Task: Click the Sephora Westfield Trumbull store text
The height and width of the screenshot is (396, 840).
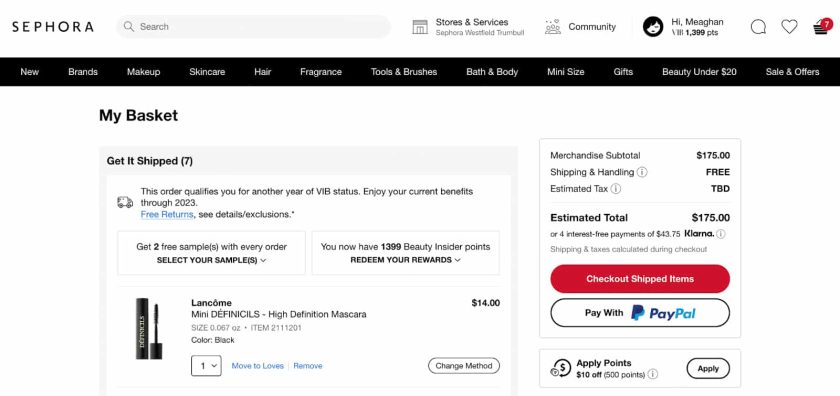Action: (479, 33)
